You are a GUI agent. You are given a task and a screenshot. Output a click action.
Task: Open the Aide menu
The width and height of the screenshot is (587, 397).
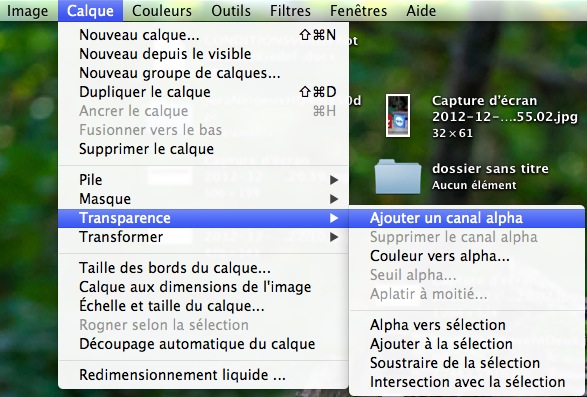421,10
